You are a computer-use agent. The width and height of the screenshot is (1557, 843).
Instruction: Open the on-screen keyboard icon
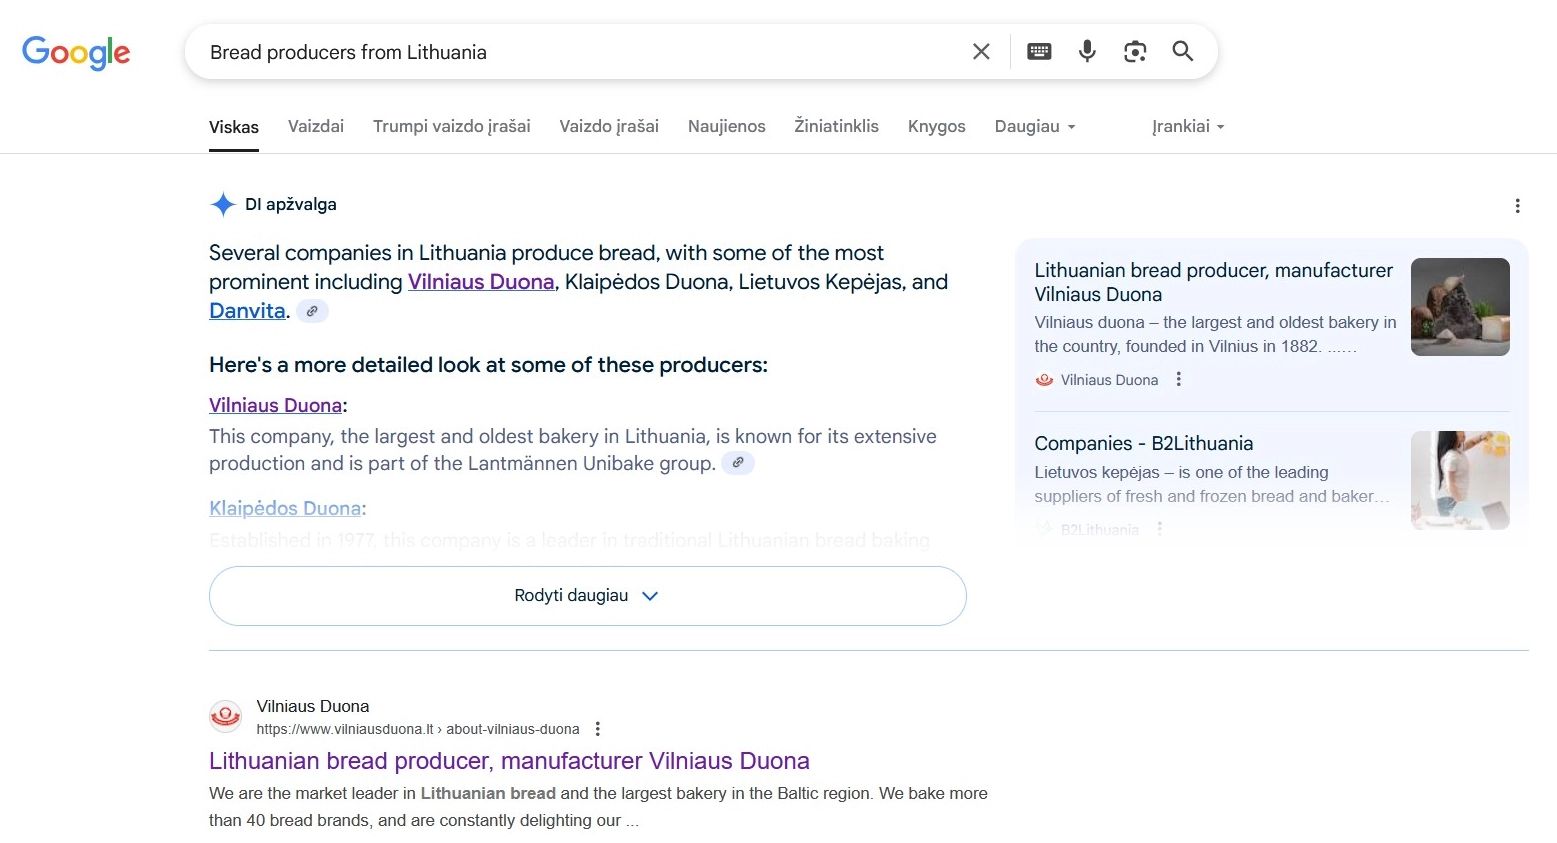[1039, 51]
